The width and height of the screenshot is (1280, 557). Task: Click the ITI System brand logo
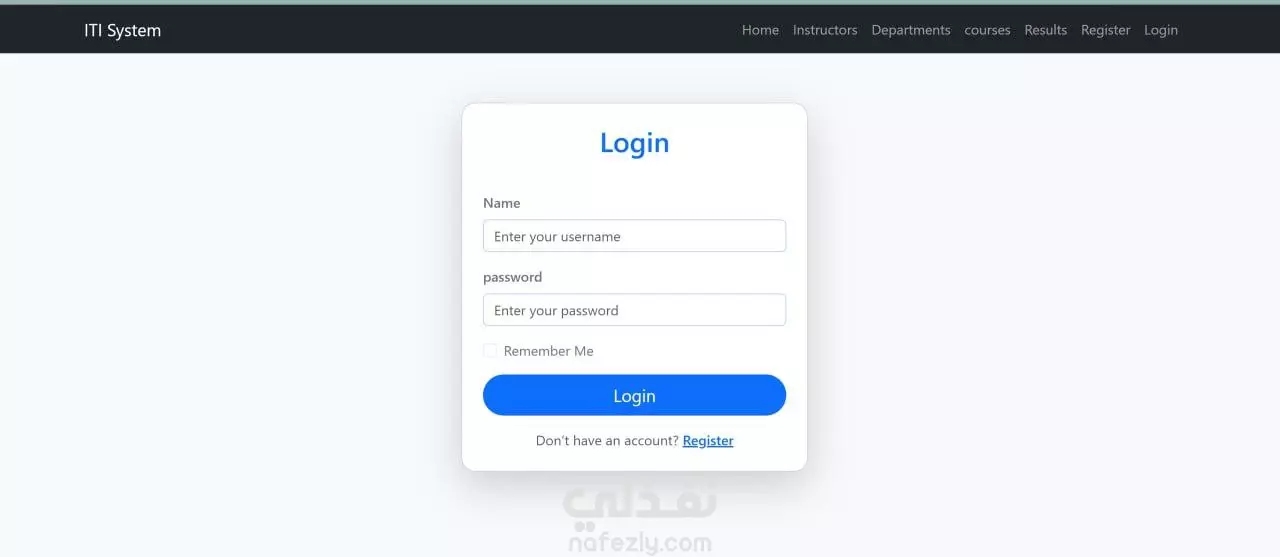pos(122,30)
